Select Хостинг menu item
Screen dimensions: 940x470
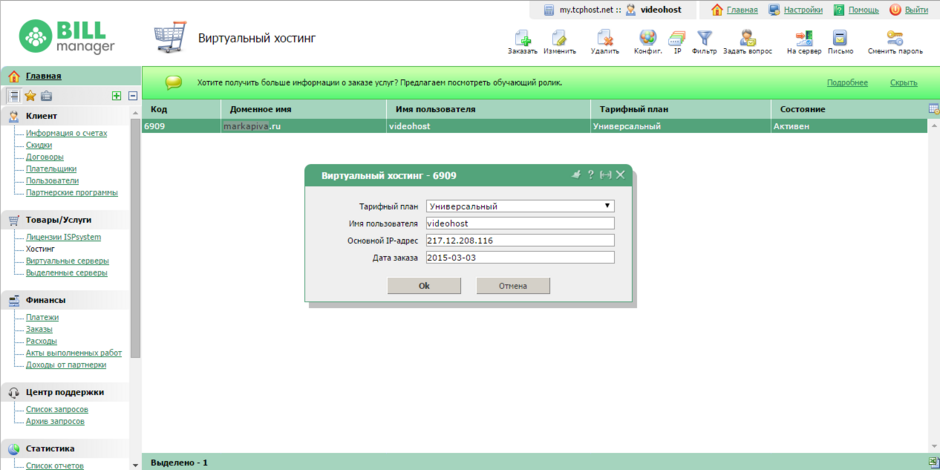[x=41, y=249]
